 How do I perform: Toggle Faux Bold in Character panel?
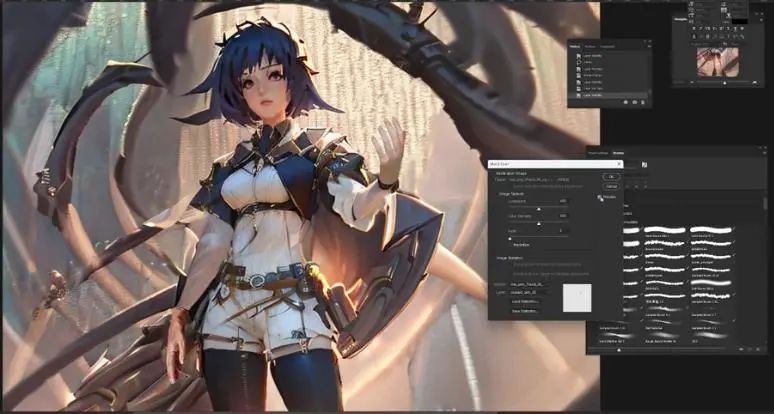(x=695, y=29)
